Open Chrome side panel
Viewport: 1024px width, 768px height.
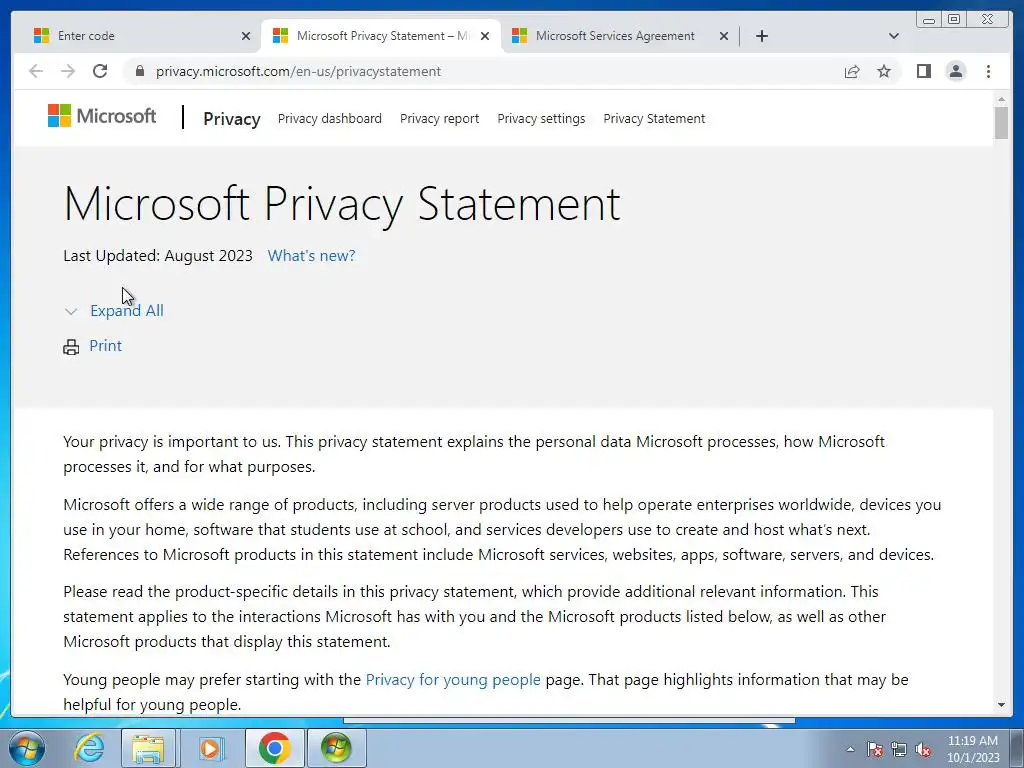pos(923,71)
